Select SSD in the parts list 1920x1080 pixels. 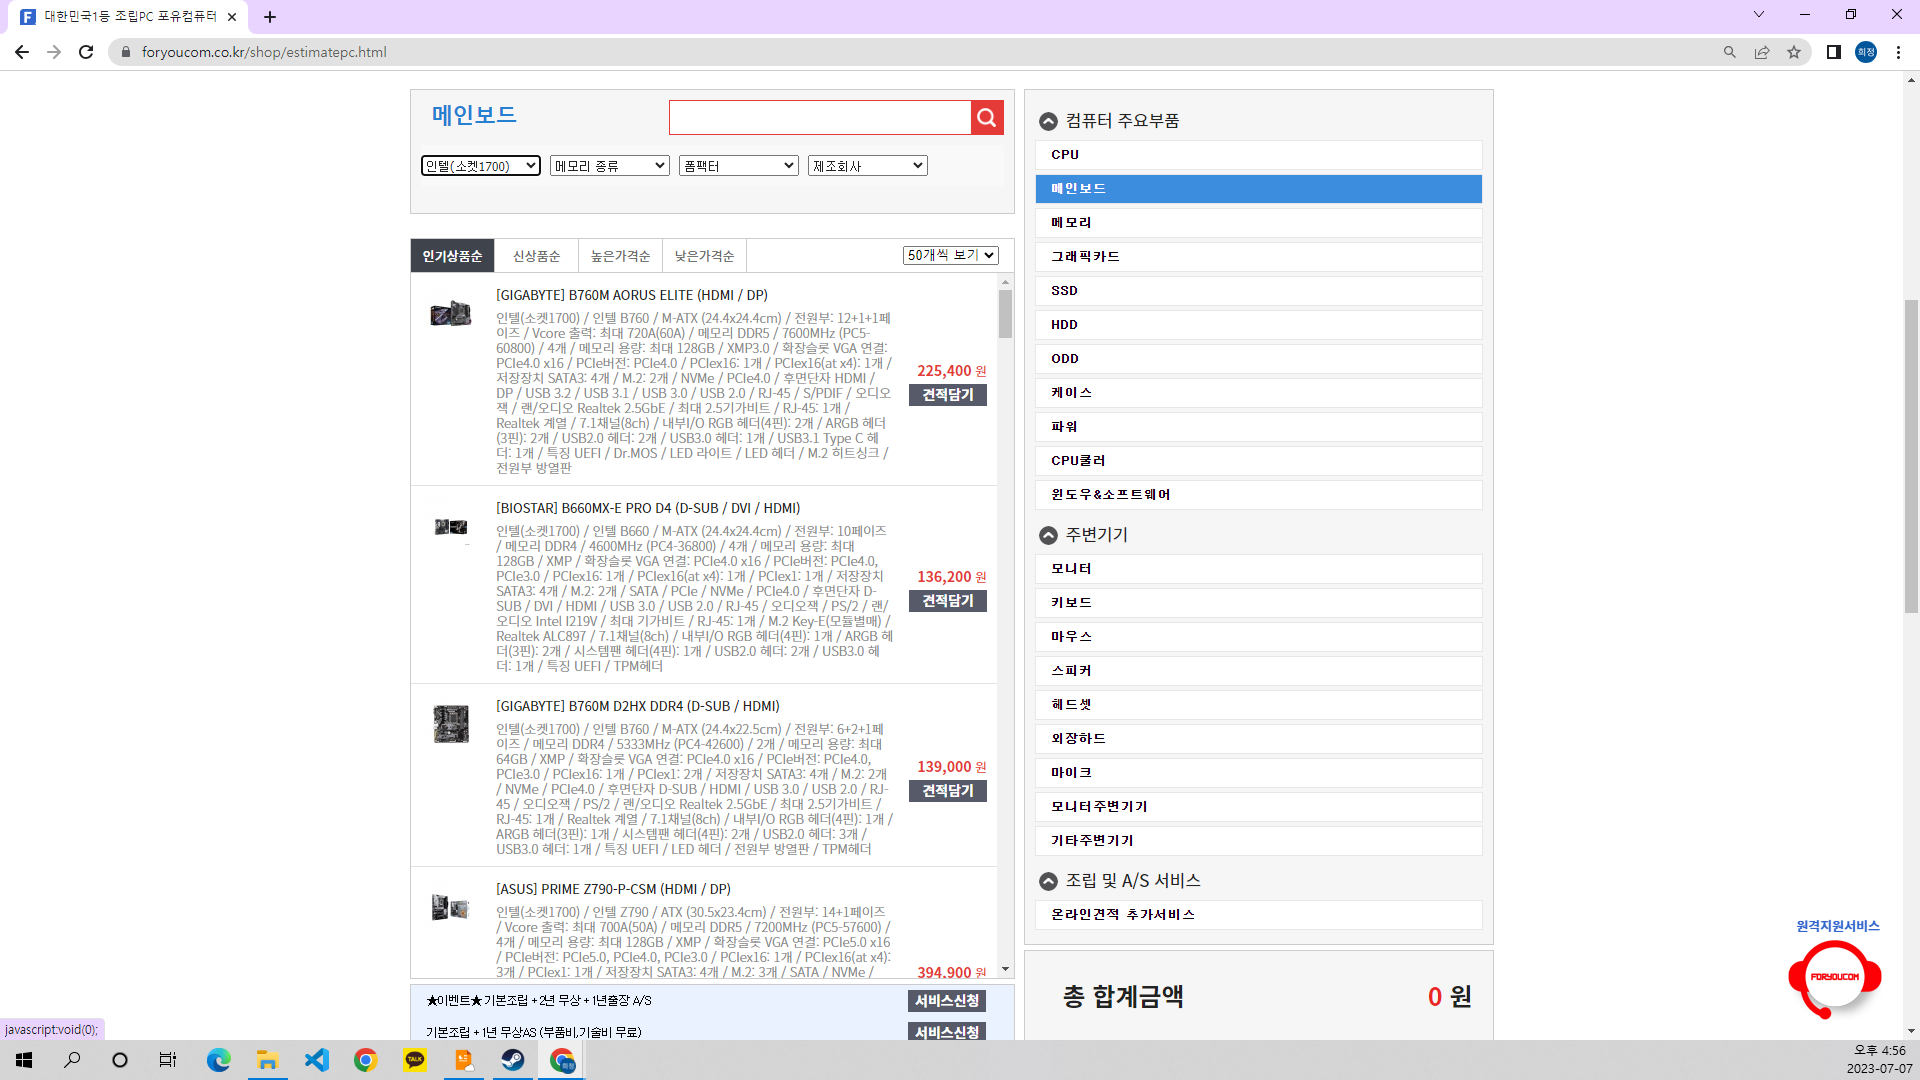point(1258,291)
